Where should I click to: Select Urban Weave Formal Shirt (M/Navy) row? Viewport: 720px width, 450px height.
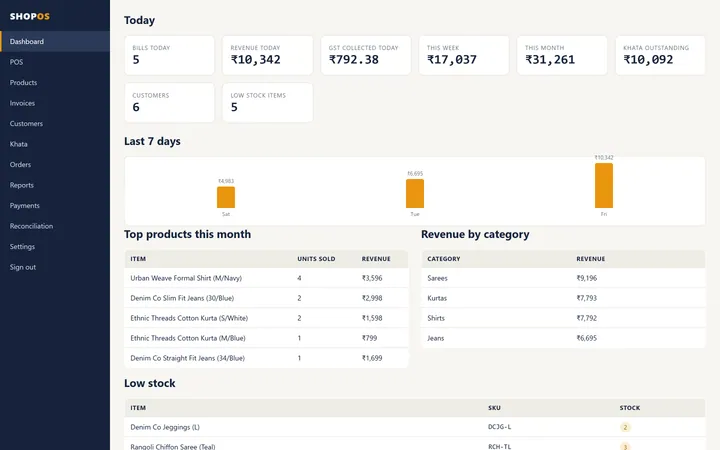[266, 278]
